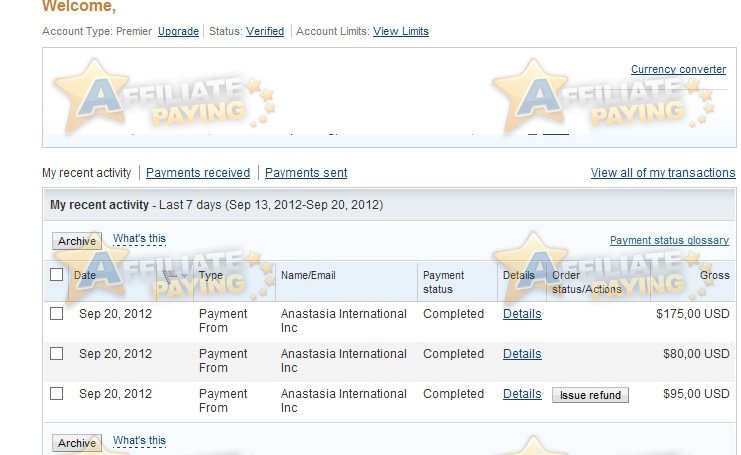The image size is (741, 455).
Task: Click the $80,00 USD amount
Action: [x=696, y=354]
